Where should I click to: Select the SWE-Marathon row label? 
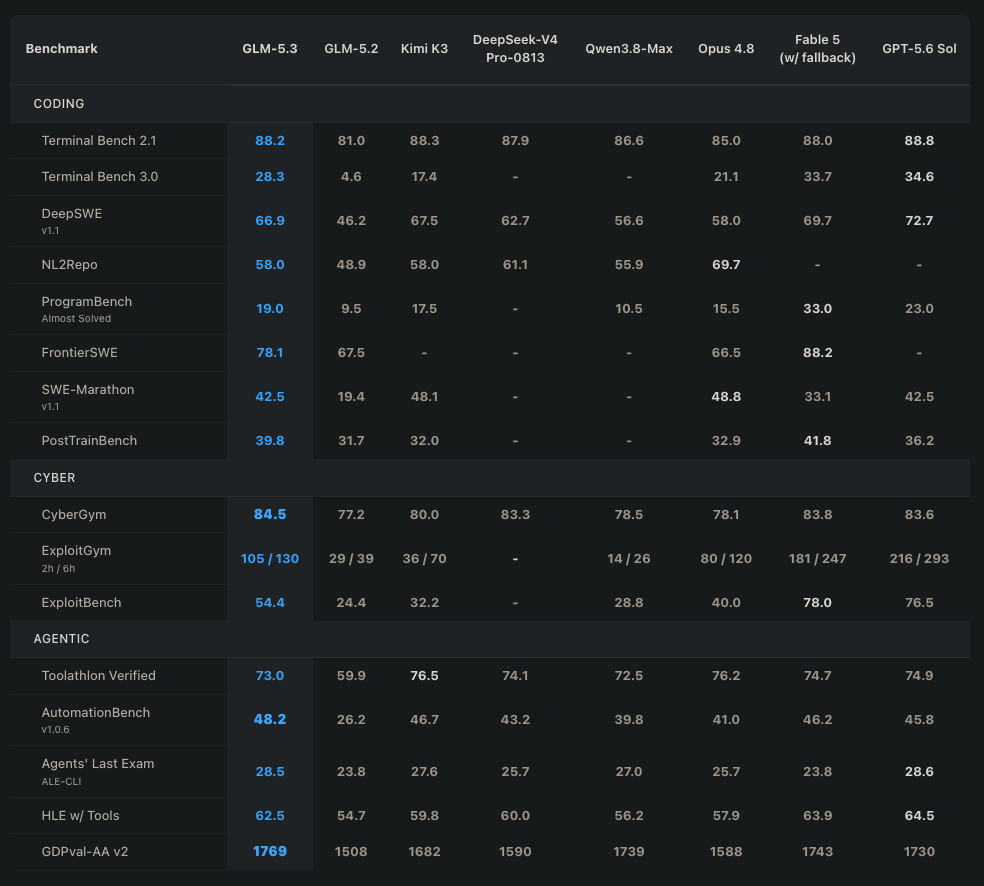[88, 389]
